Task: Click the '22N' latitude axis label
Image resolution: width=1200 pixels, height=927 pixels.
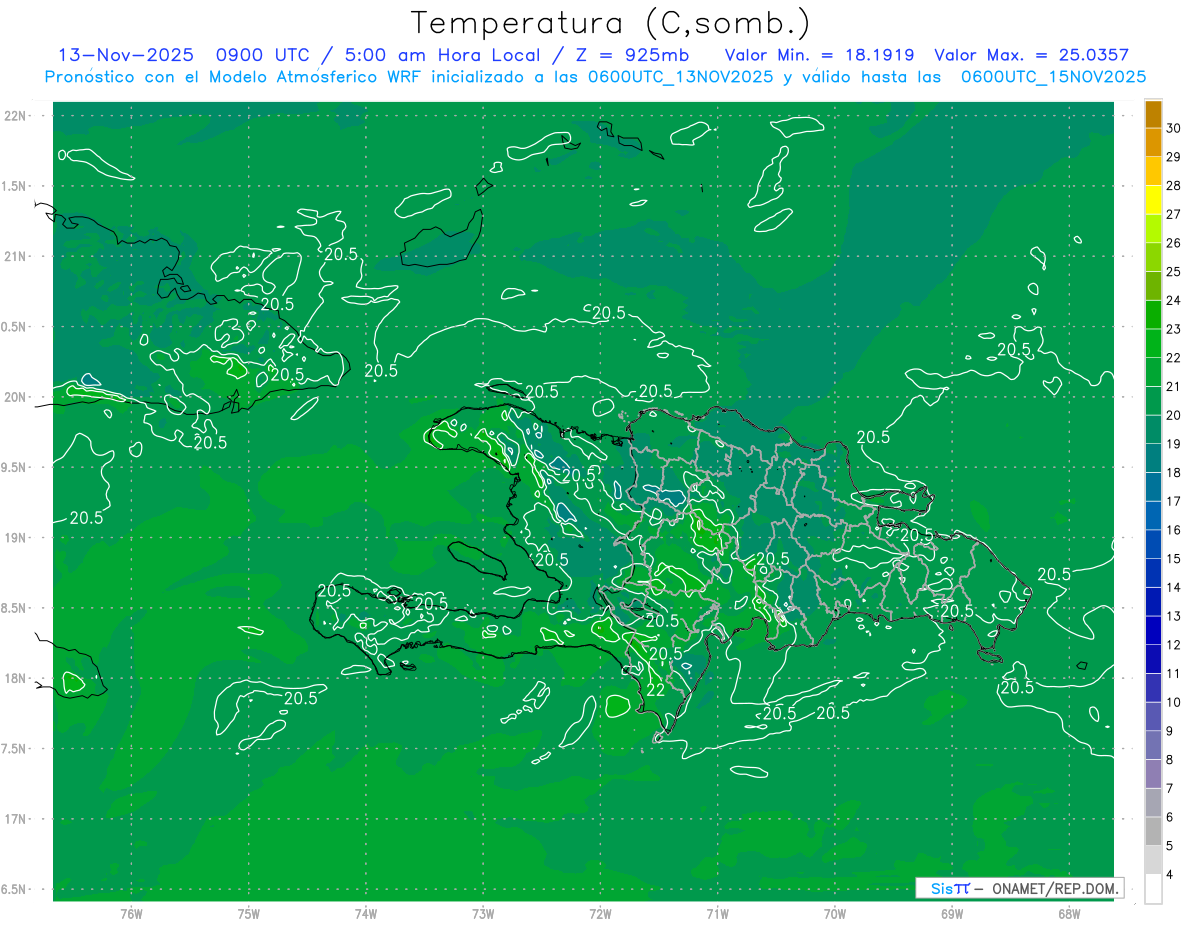Action: pyautogui.click(x=17, y=116)
